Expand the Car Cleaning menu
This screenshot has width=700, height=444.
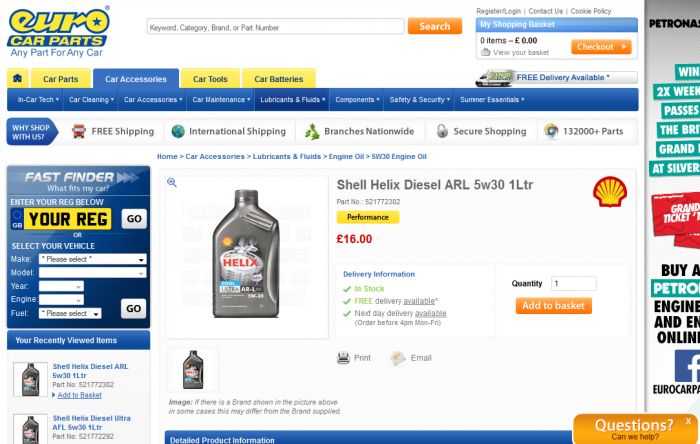pyautogui.click(x=91, y=100)
